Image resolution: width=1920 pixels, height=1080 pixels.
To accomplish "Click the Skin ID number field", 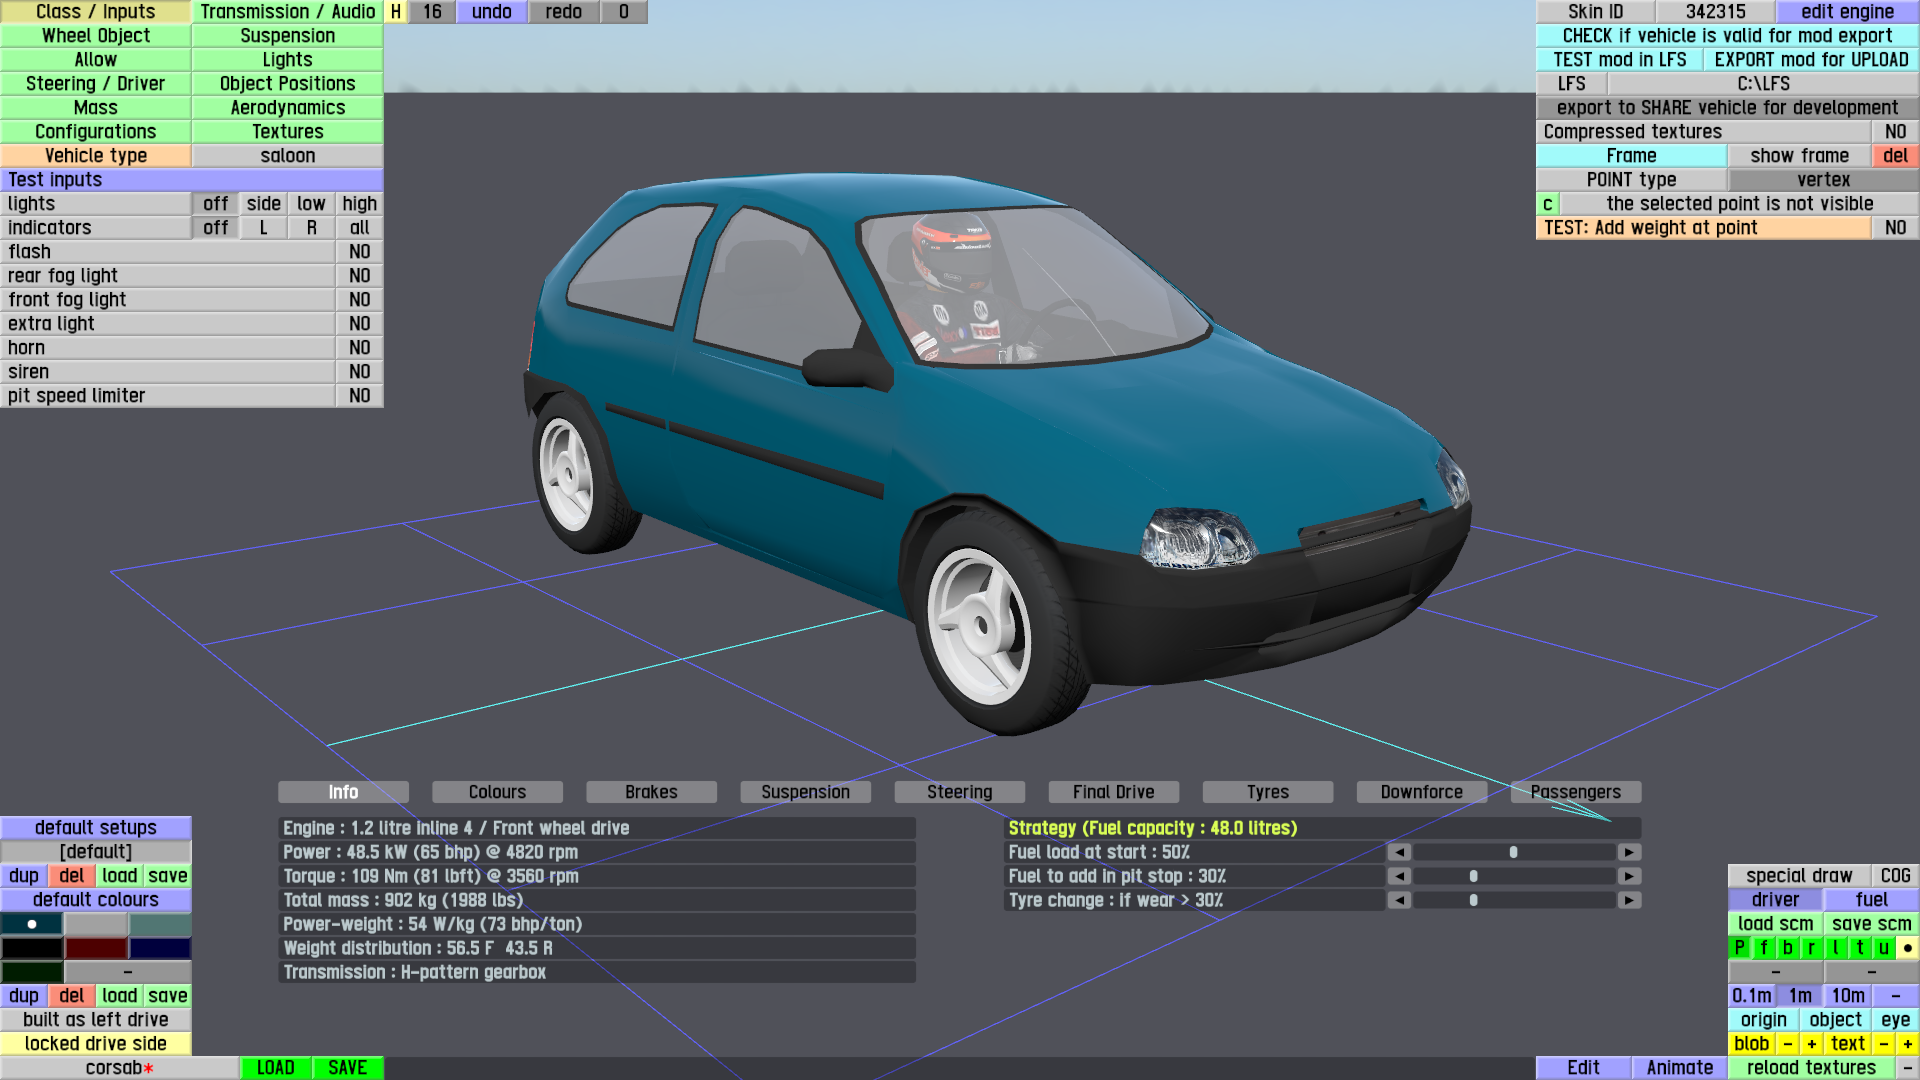I will click(1714, 12).
